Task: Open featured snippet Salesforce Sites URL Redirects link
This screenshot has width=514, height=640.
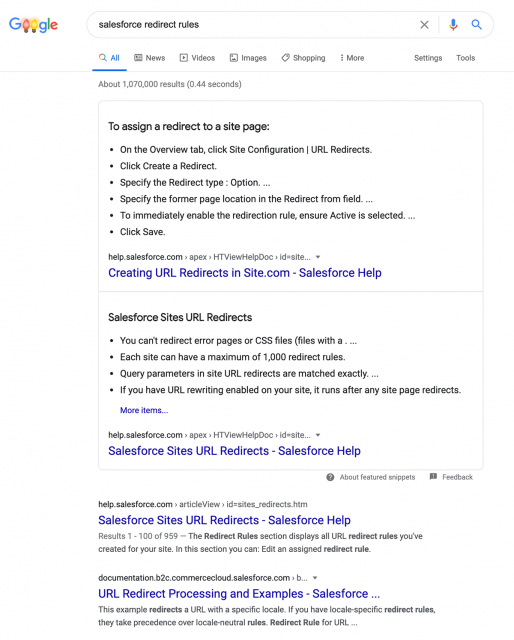Action: [x=234, y=451]
